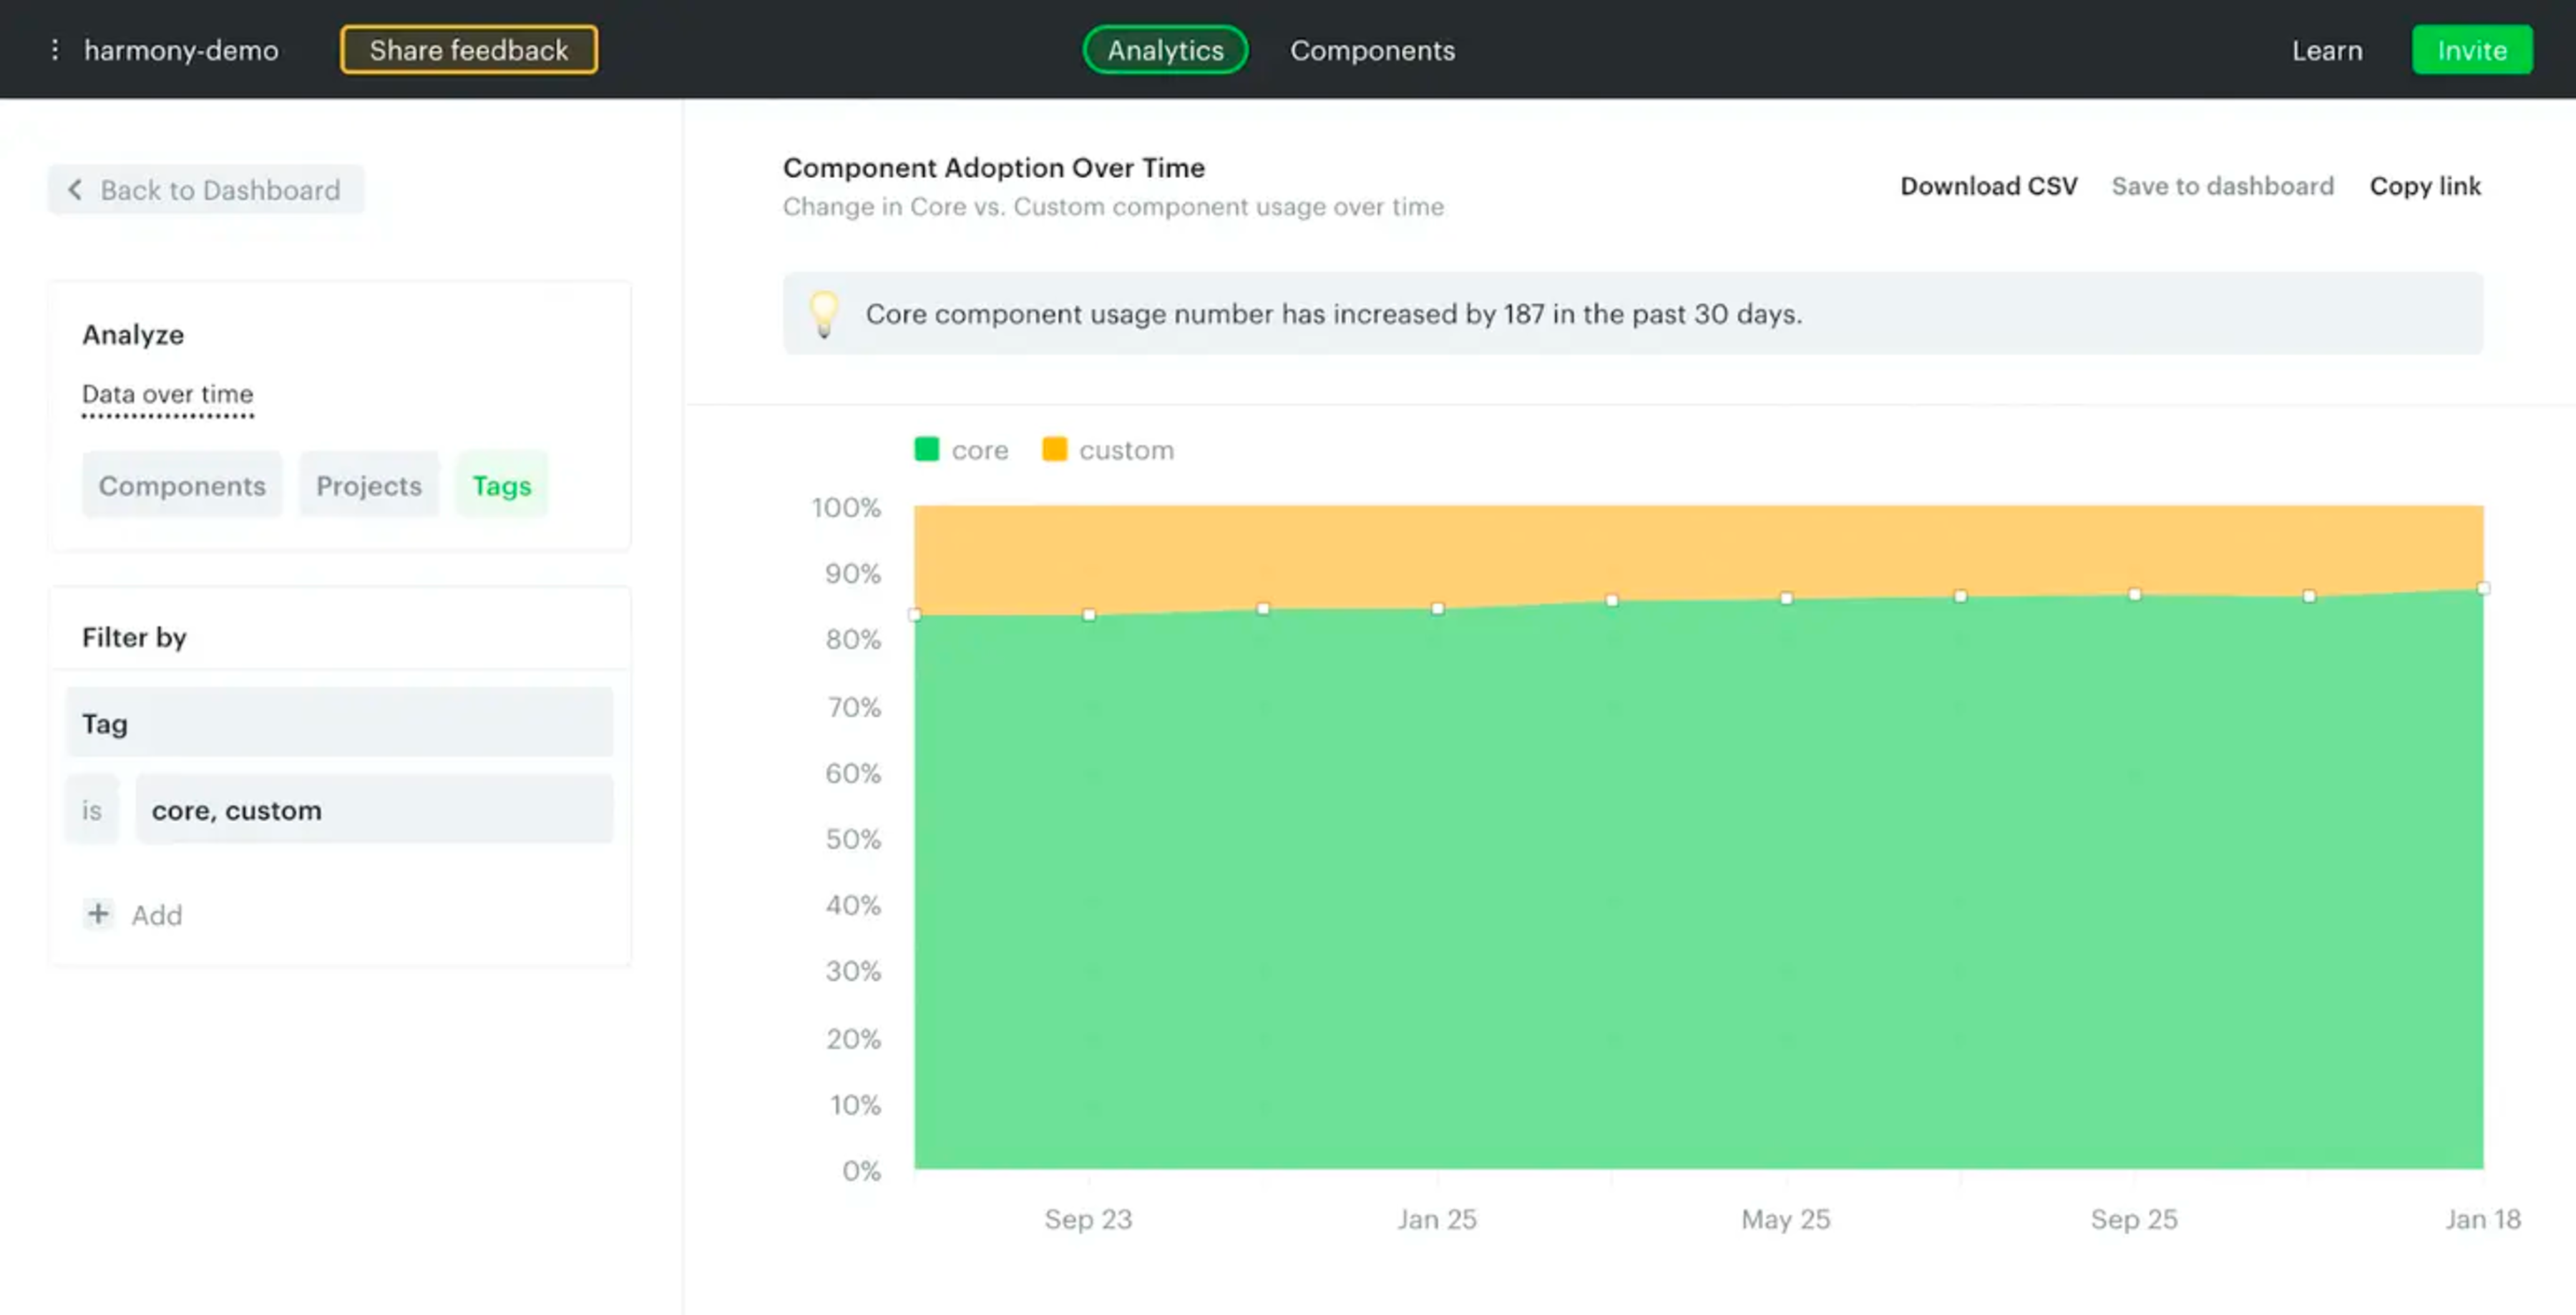Screen dimensions: 2576x1315
Task: Click the Share feedback button
Action: [x=469, y=50]
